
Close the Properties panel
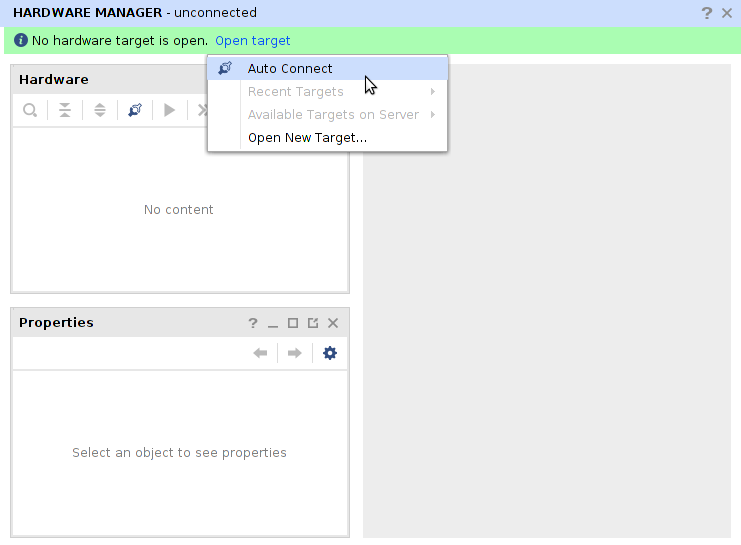pyautogui.click(x=333, y=323)
